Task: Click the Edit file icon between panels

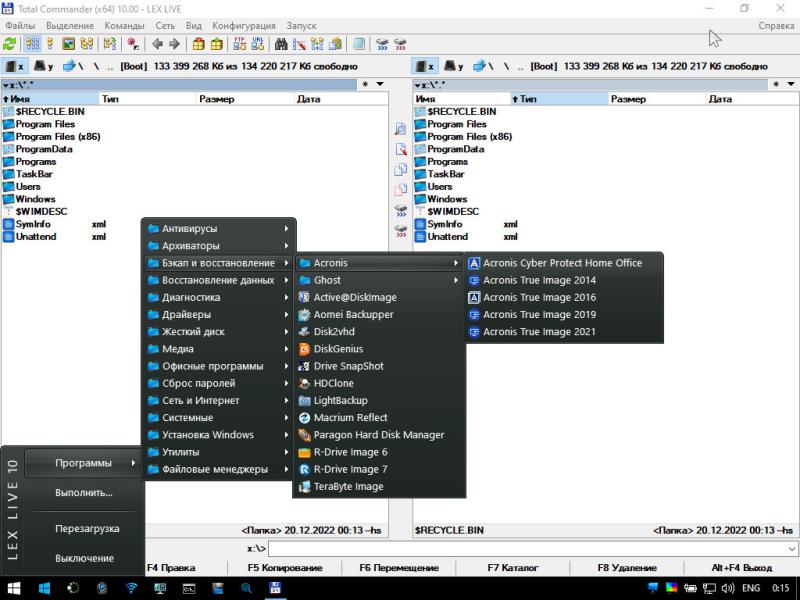Action: tap(401, 149)
